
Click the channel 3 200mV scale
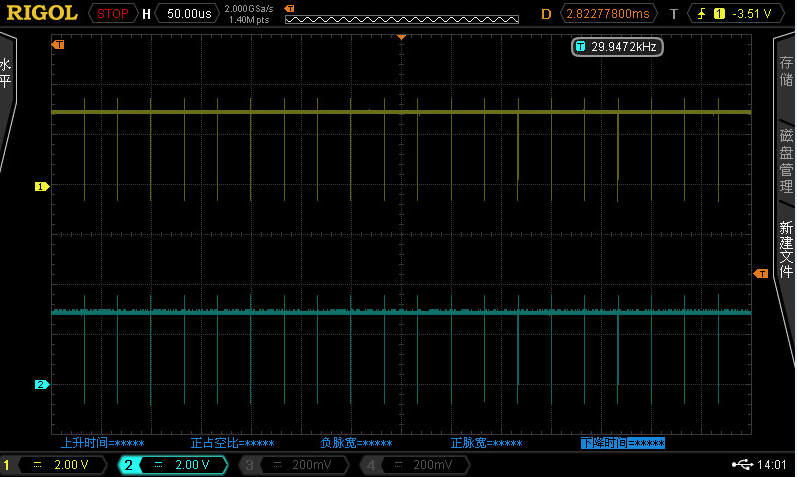click(x=312, y=465)
